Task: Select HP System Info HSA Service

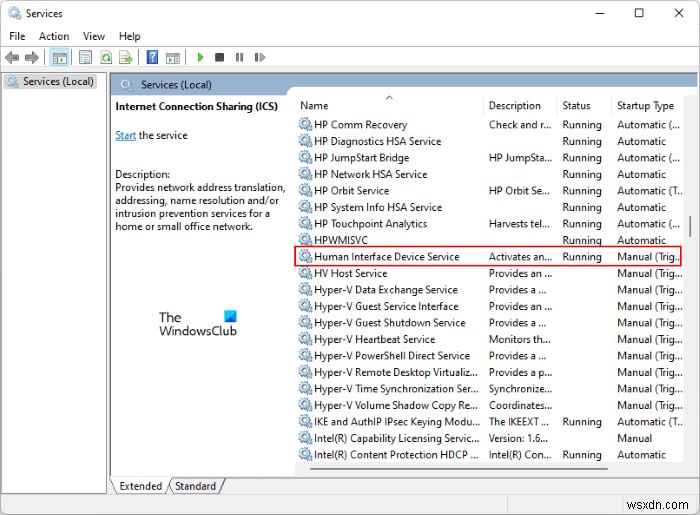Action: coord(378,207)
